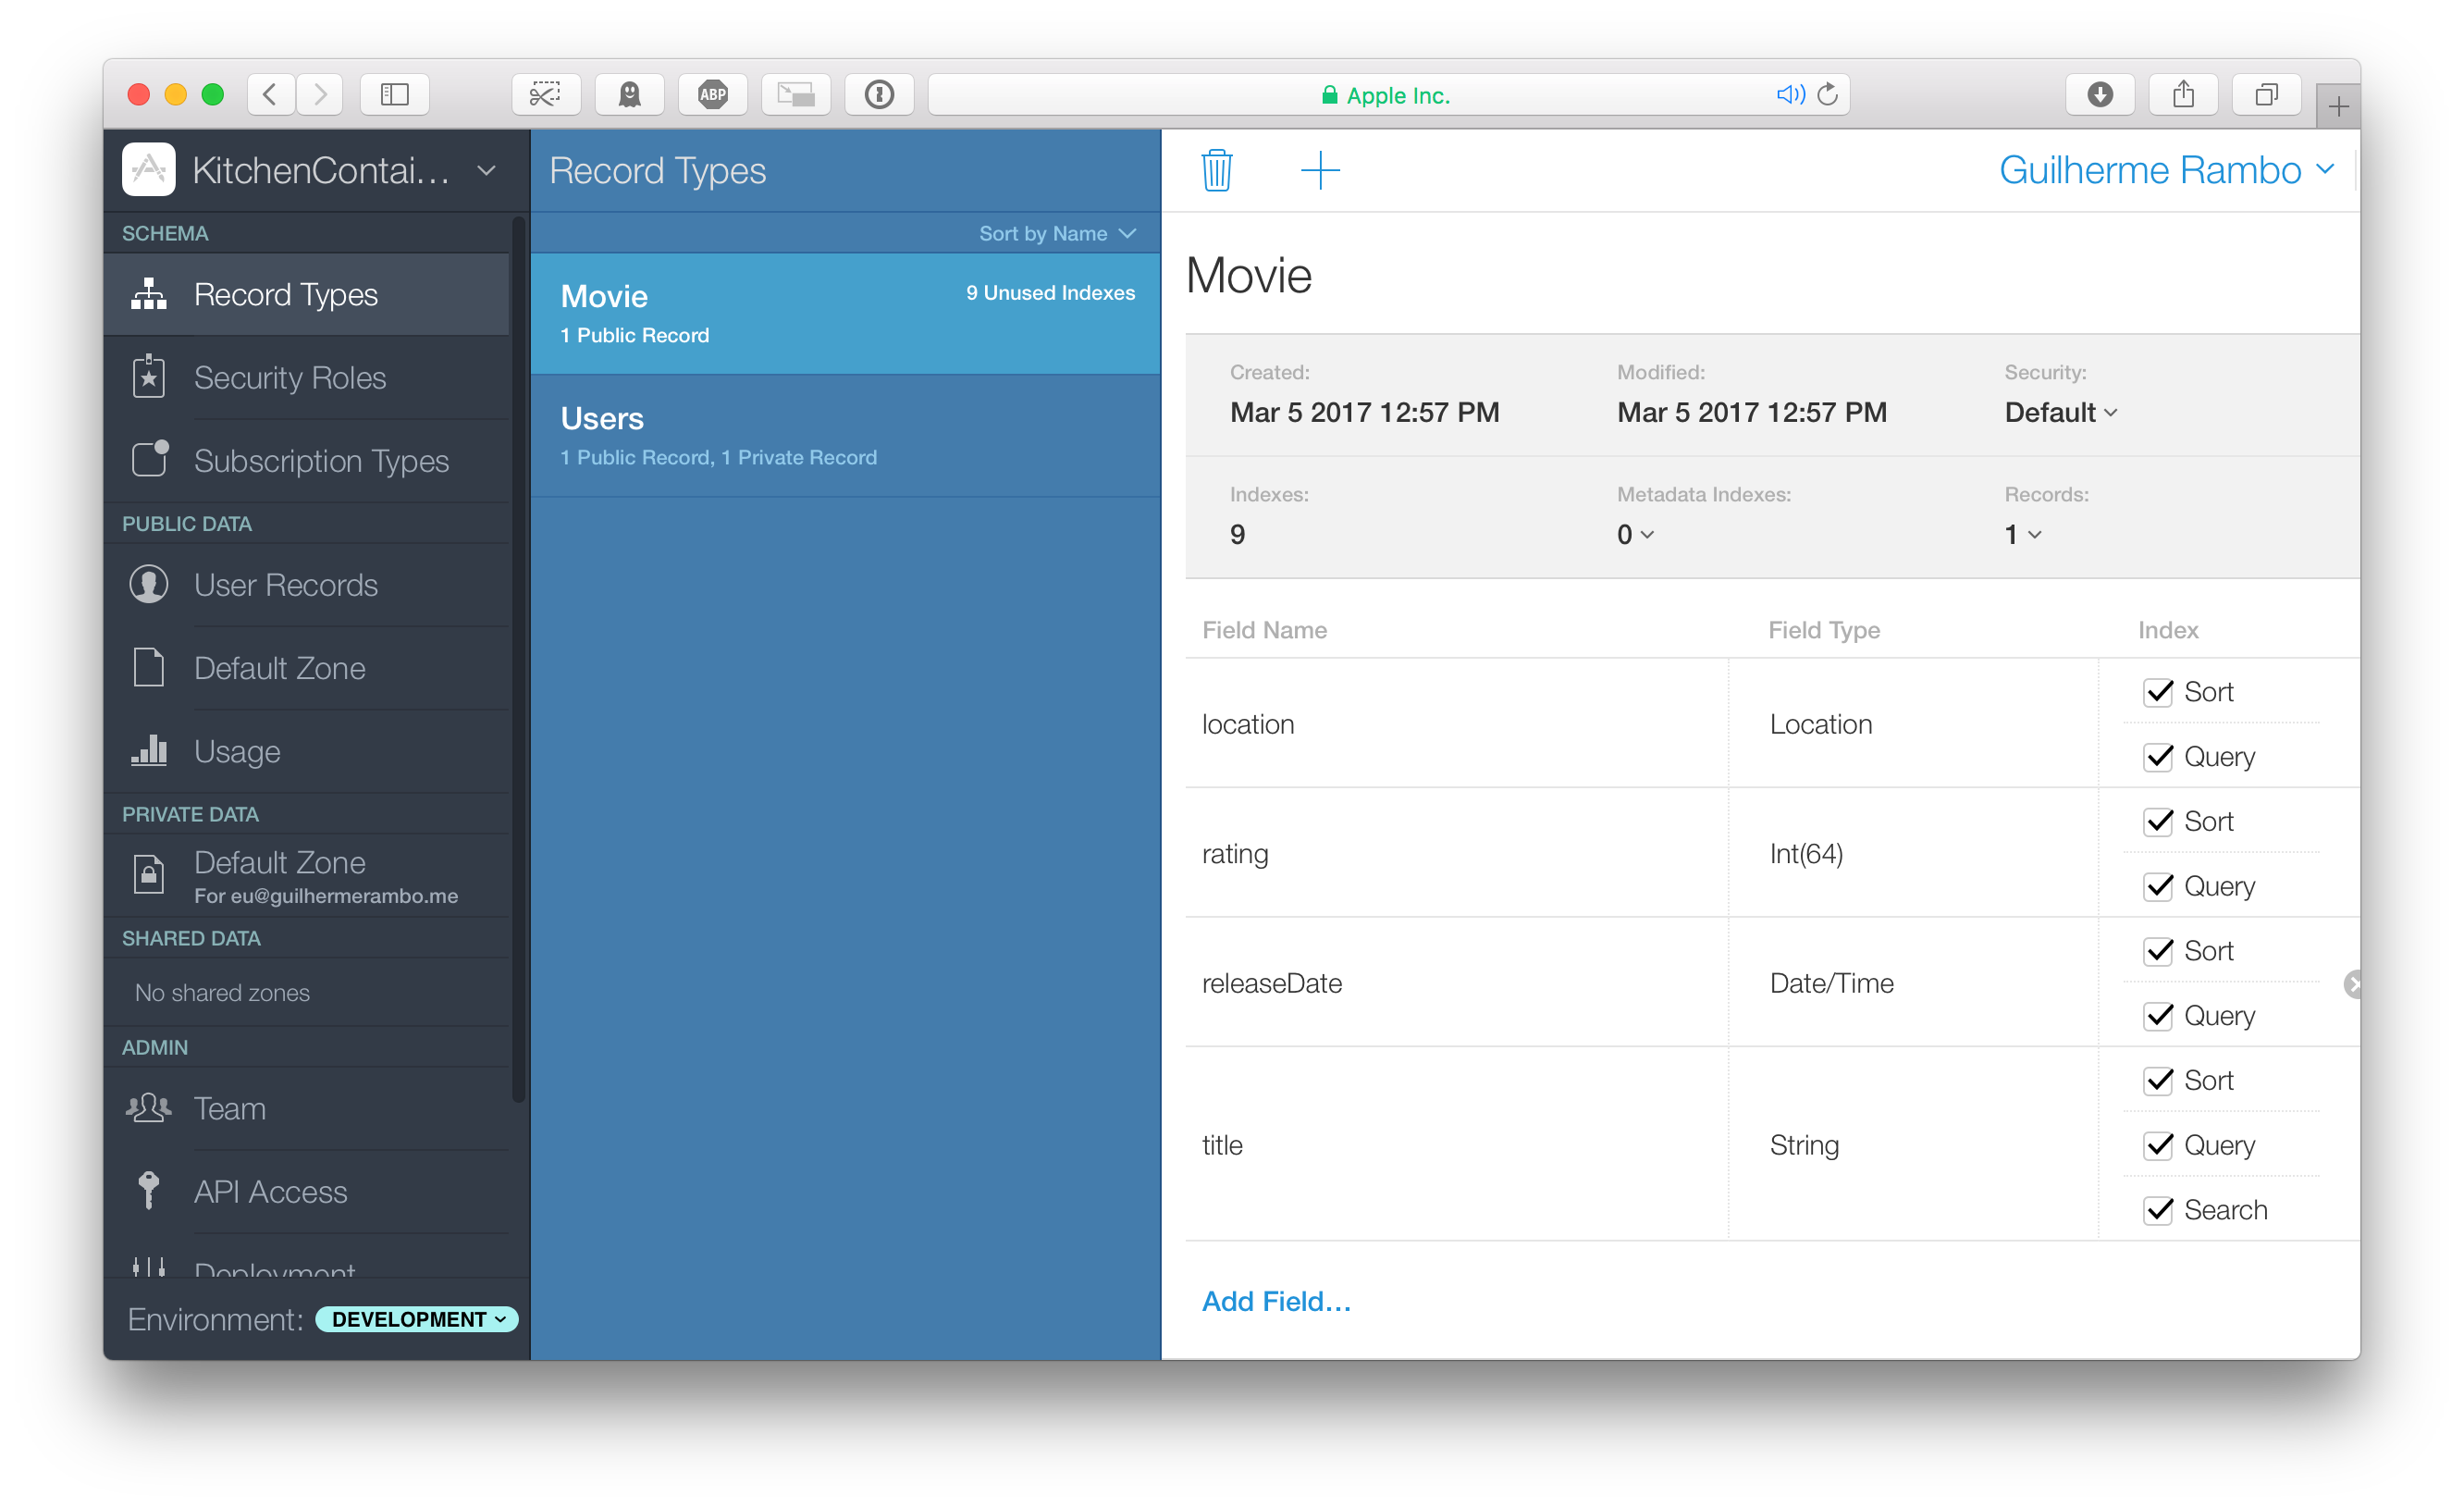Click the public Default Zone document icon
The height and width of the screenshot is (1508, 2464).
[149, 667]
